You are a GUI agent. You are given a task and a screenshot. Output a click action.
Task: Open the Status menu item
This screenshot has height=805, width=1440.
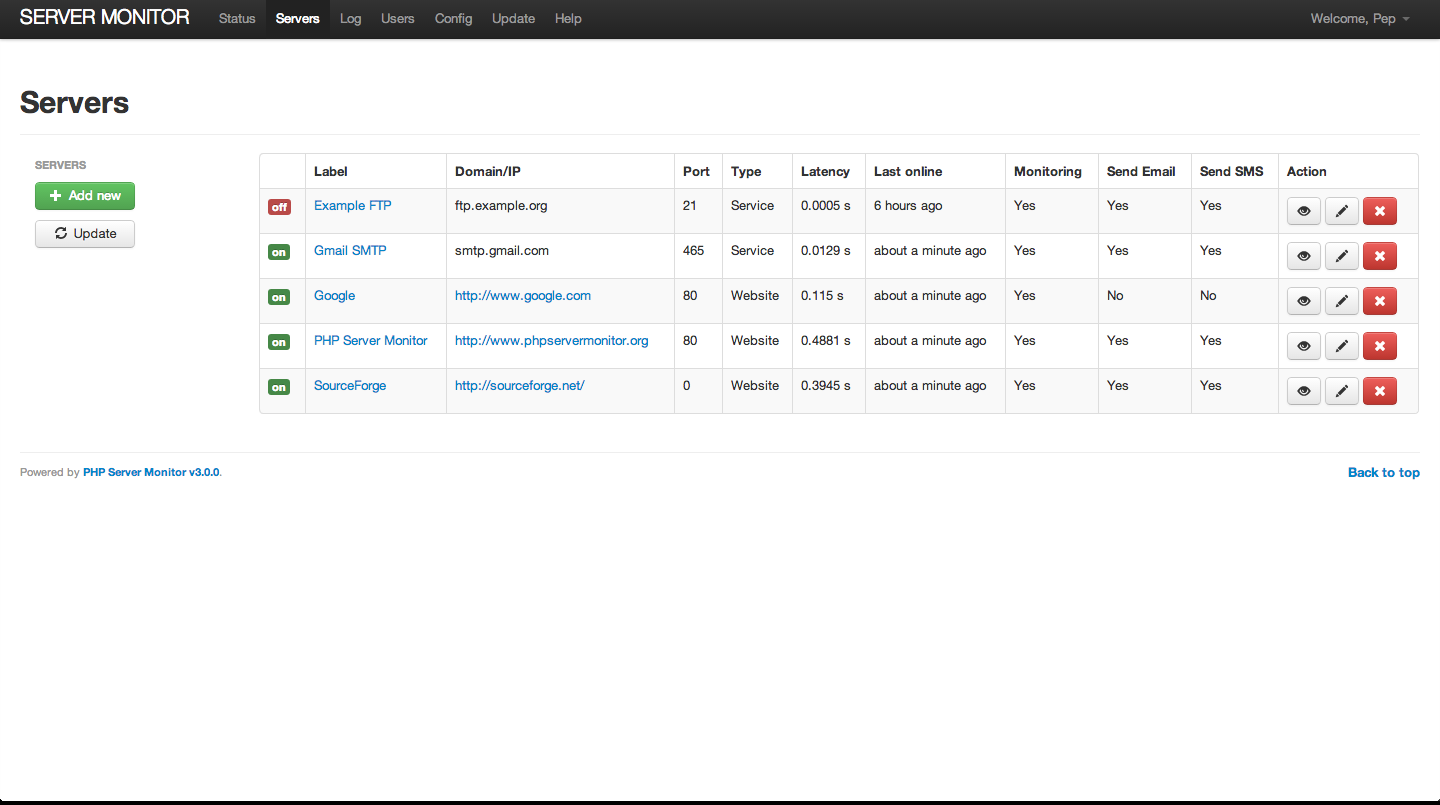pos(237,19)
